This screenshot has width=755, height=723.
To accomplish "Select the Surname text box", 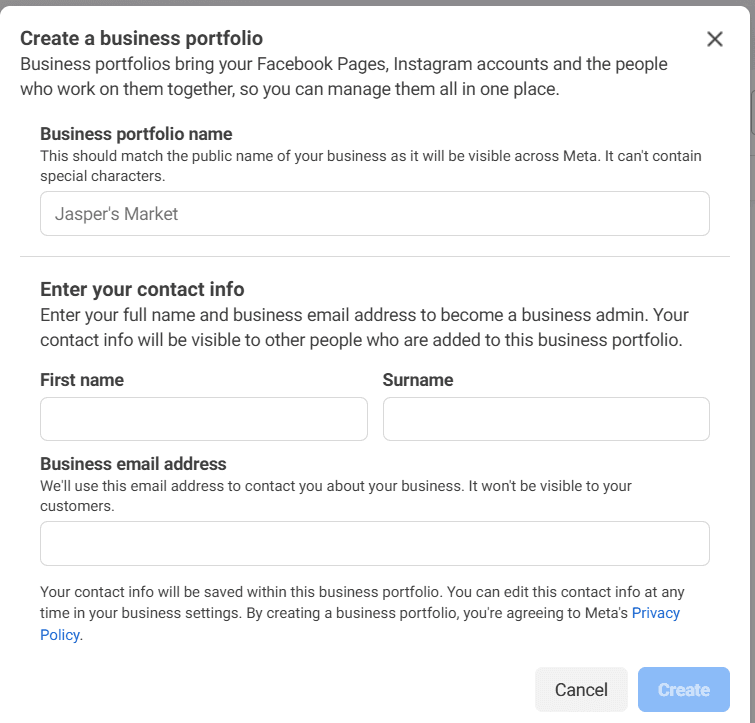I will pos(546,419).
